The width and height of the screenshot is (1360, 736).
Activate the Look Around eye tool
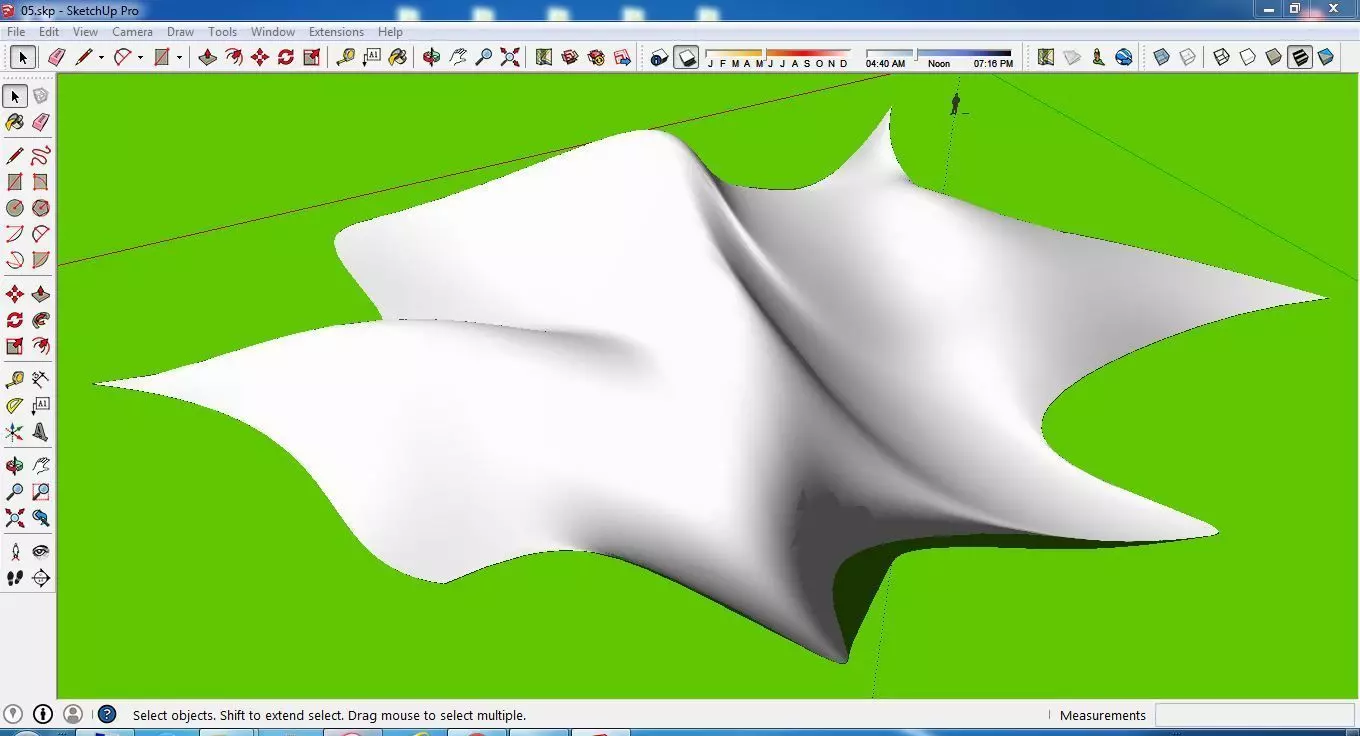(41, 552)
